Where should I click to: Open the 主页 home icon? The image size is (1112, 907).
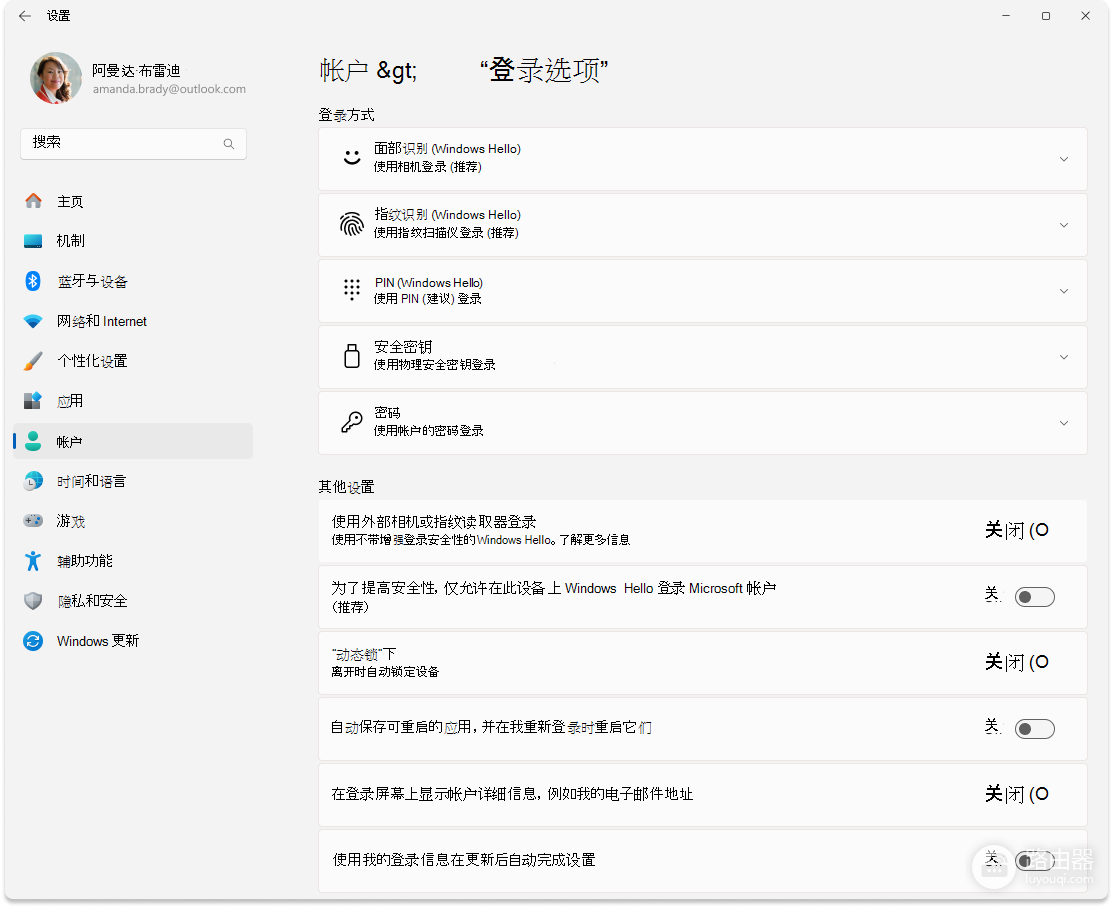[x=33, y=201]
